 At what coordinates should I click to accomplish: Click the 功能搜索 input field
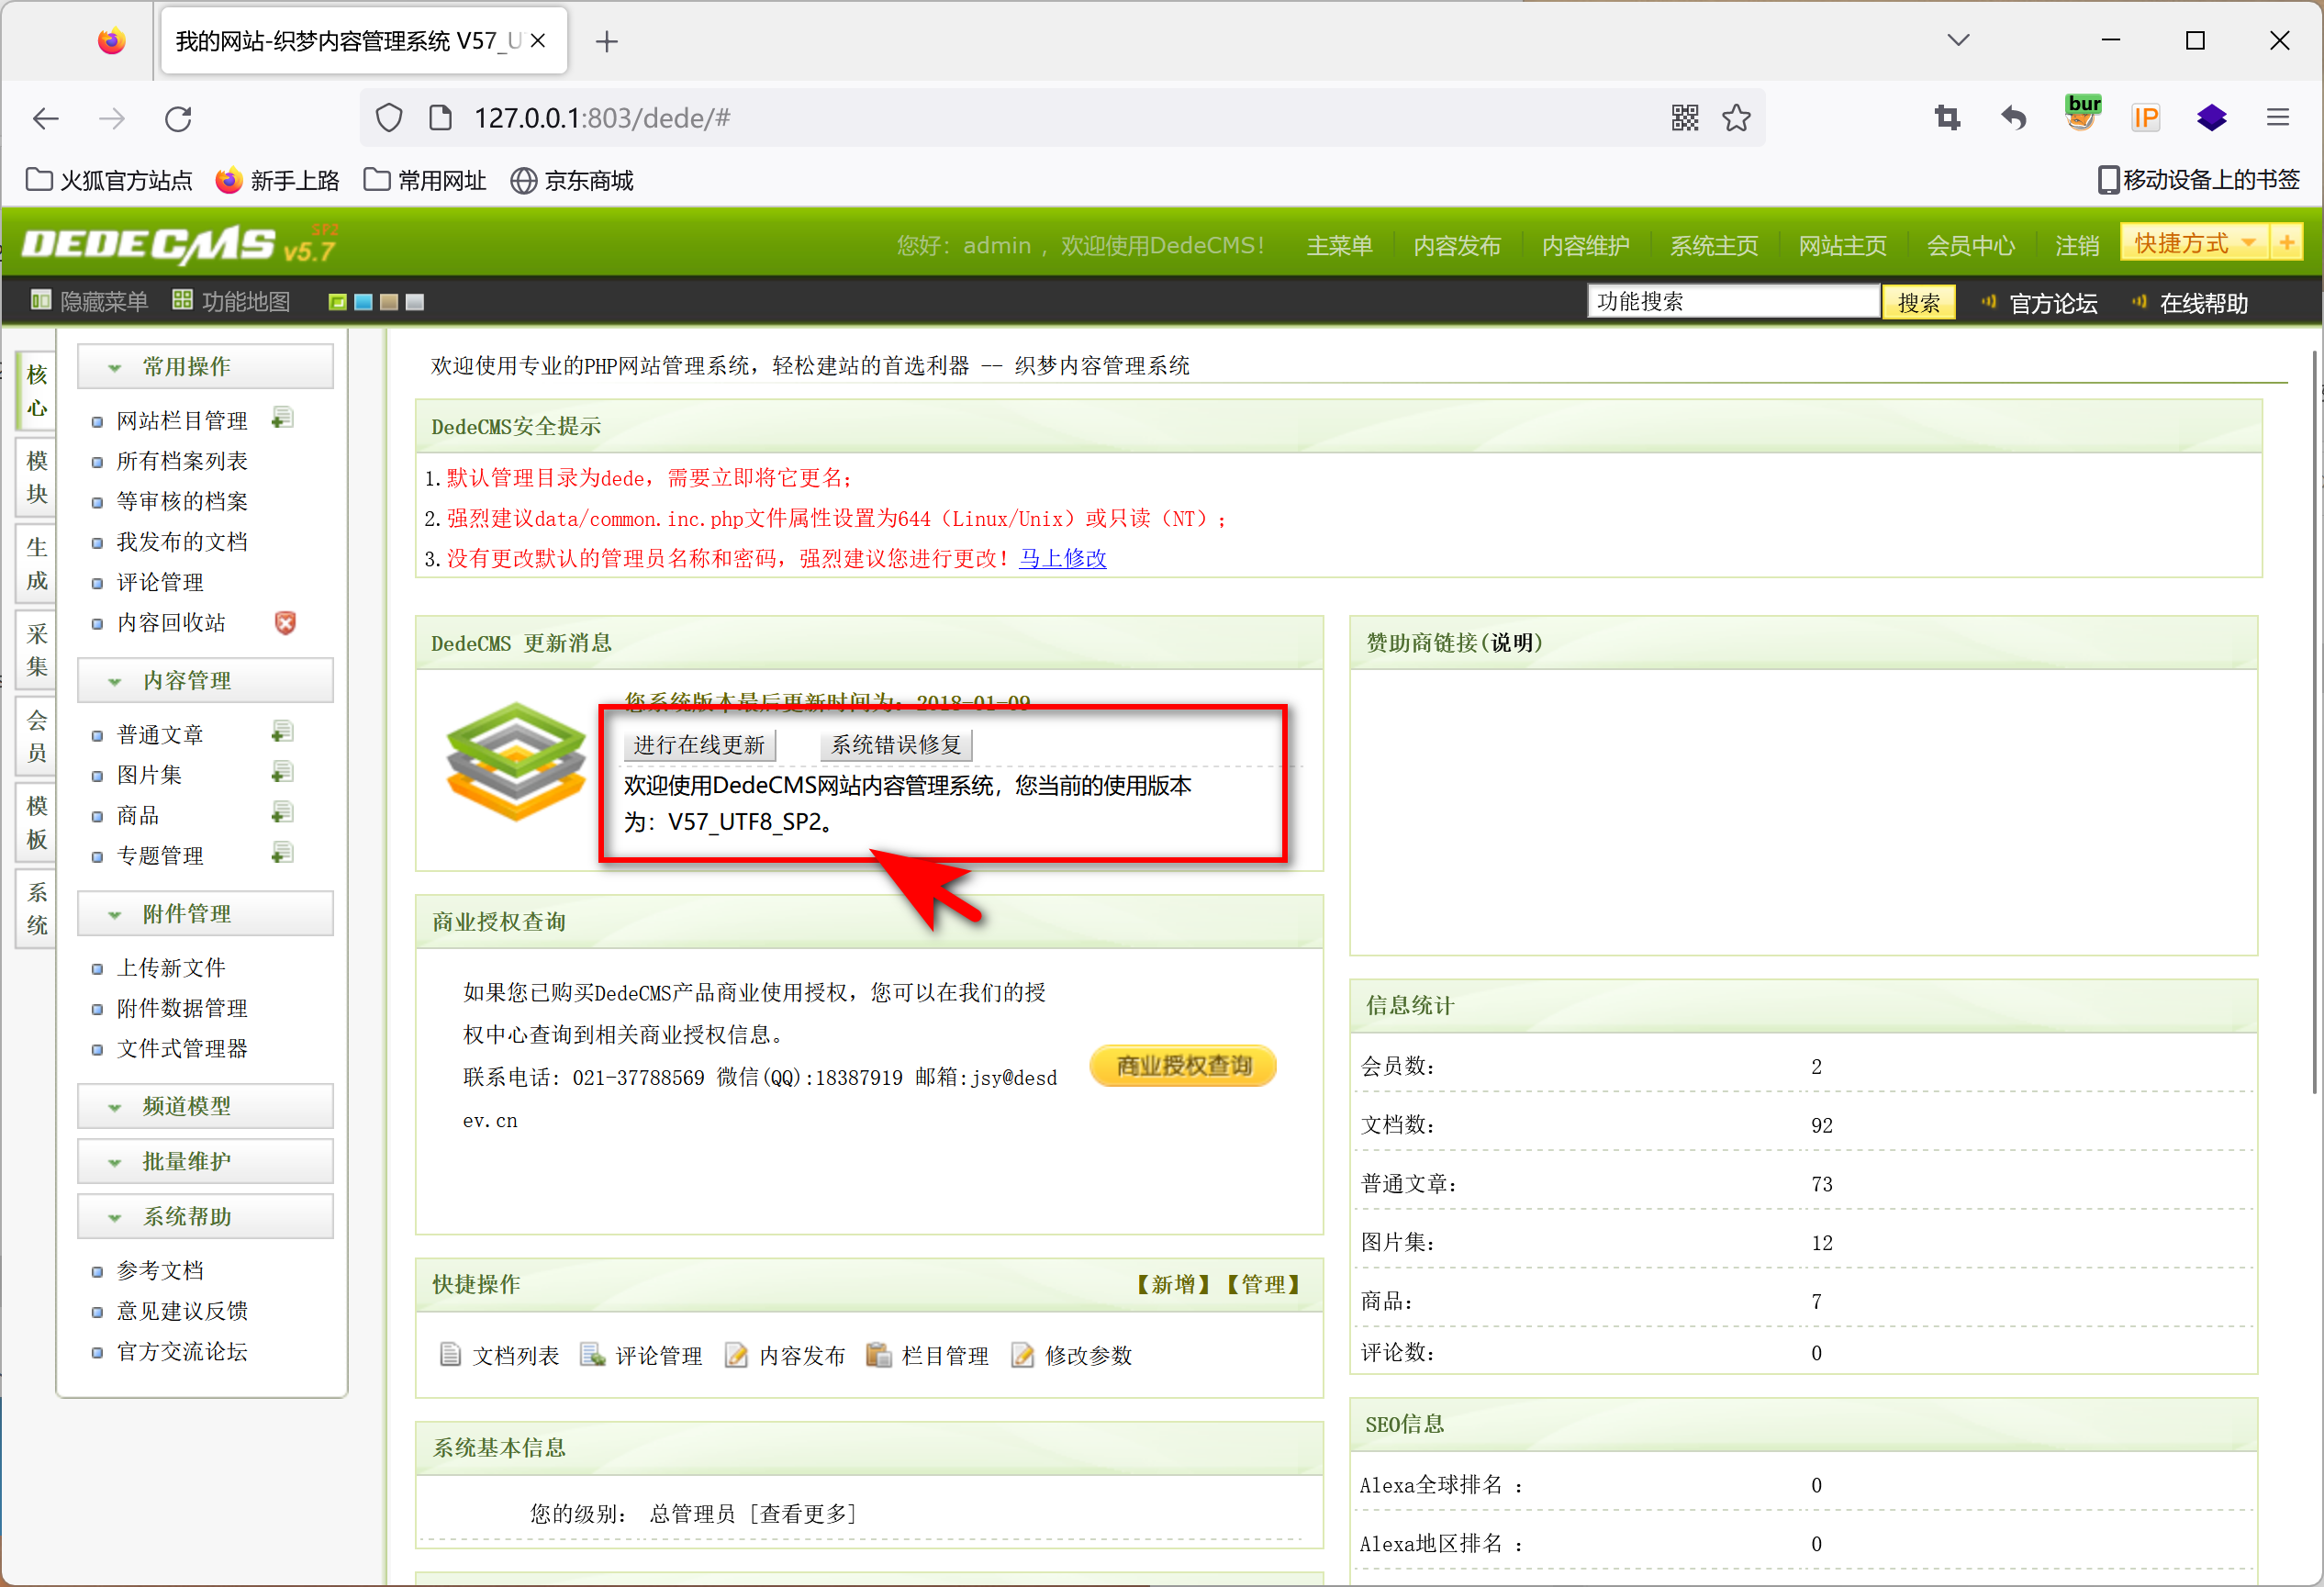(1732, 302)
